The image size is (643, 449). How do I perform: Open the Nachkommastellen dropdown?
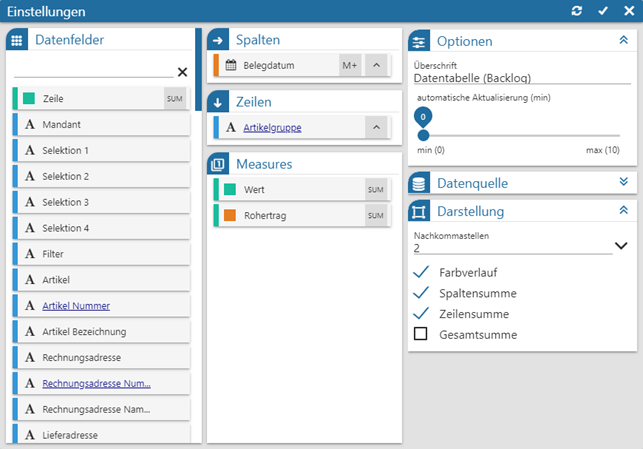[621, 246]
